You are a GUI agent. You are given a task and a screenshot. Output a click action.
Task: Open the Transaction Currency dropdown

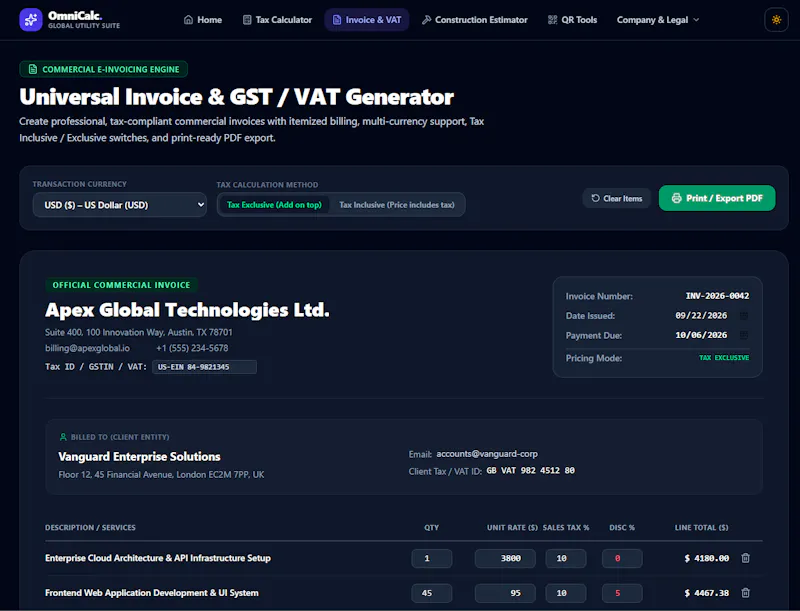pyautogui.click(x=119, y=205)
